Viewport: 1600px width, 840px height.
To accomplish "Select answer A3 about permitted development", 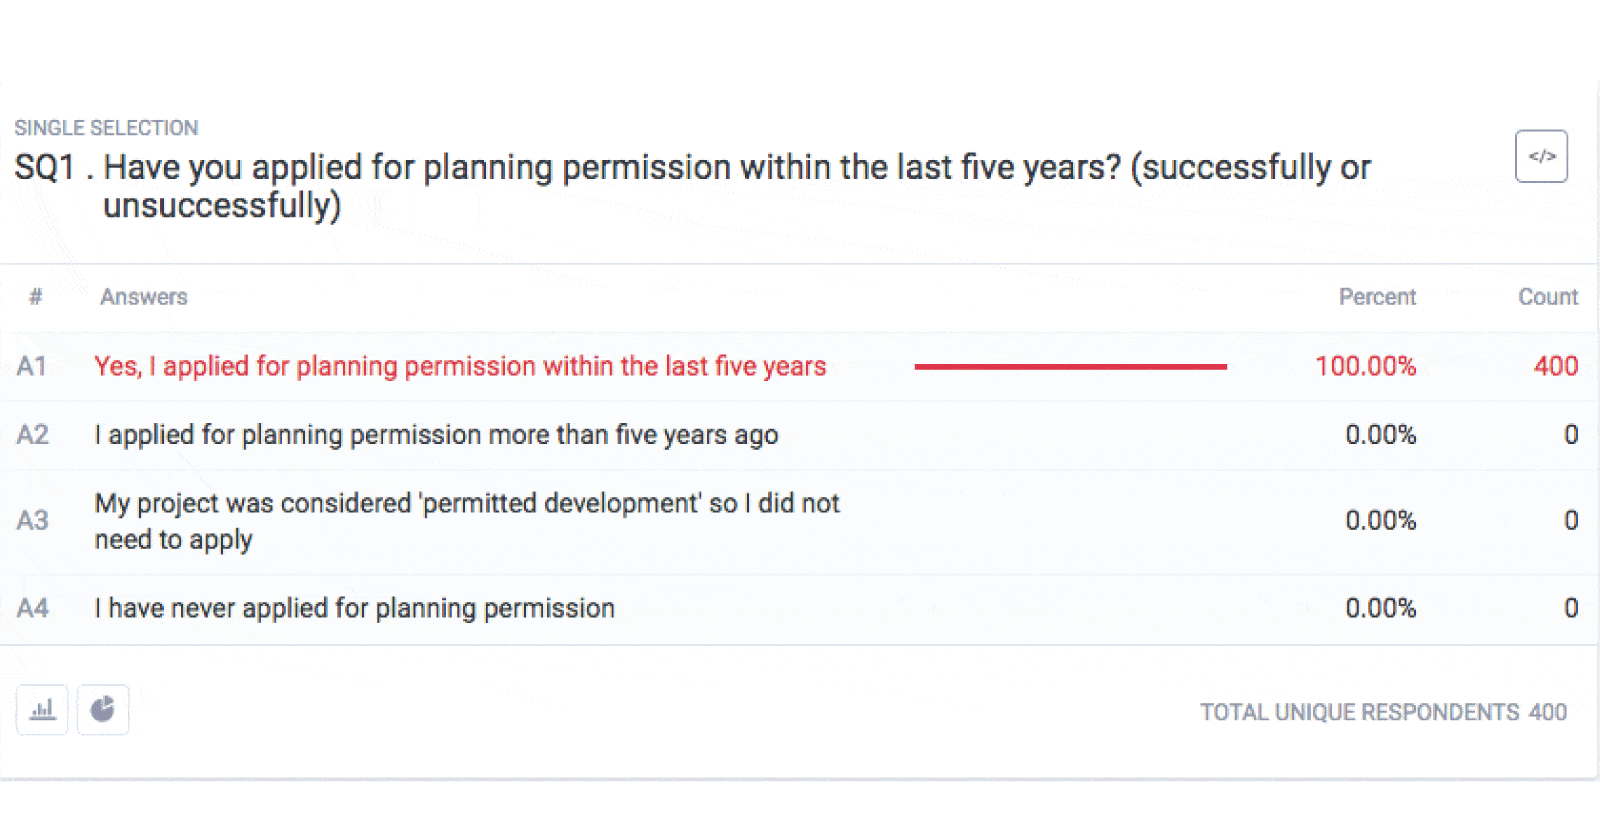I will point(466,520).
